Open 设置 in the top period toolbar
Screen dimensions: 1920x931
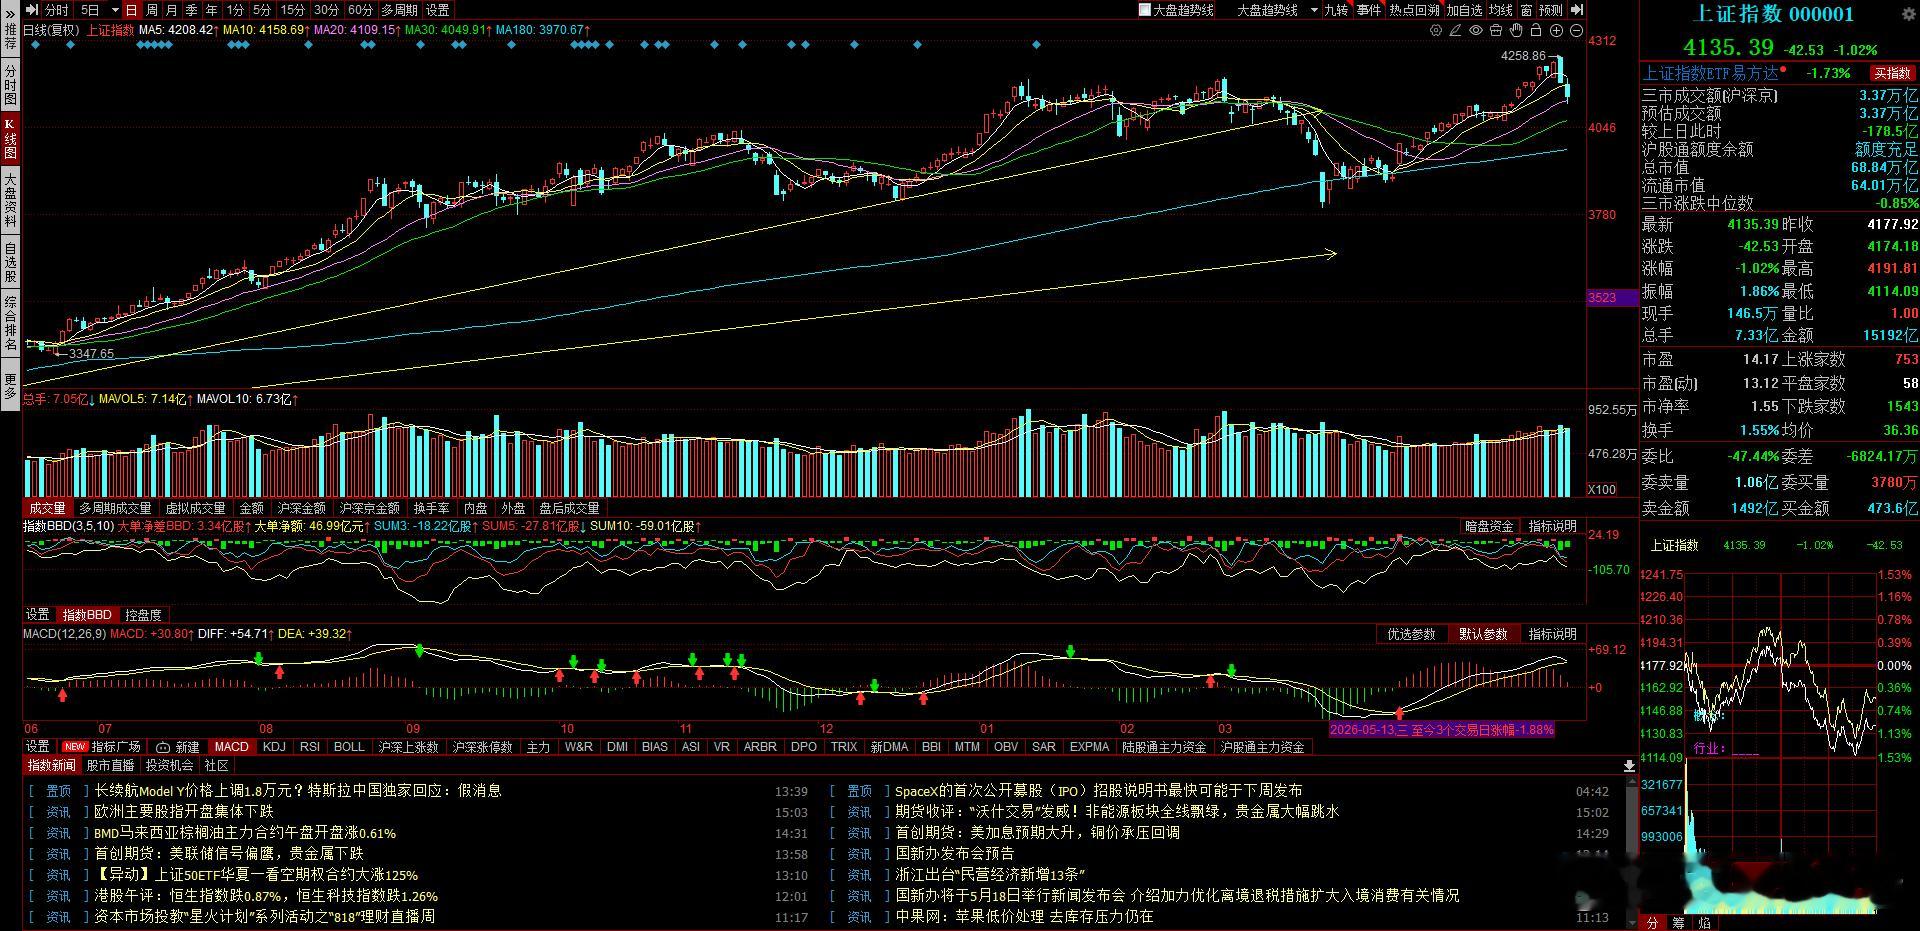(438, 10)
